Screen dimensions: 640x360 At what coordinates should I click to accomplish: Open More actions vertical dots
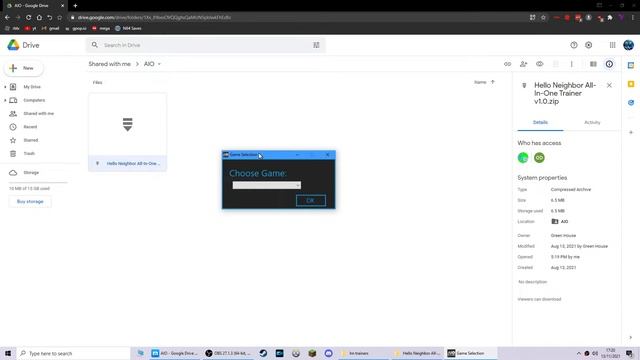571,64
